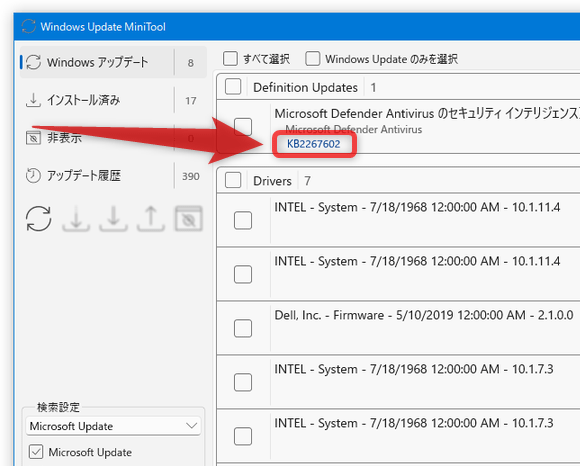Click the clock icon beside アップデート履歴
The height and width of the screenshot is (466, 580).
point(33,176)
